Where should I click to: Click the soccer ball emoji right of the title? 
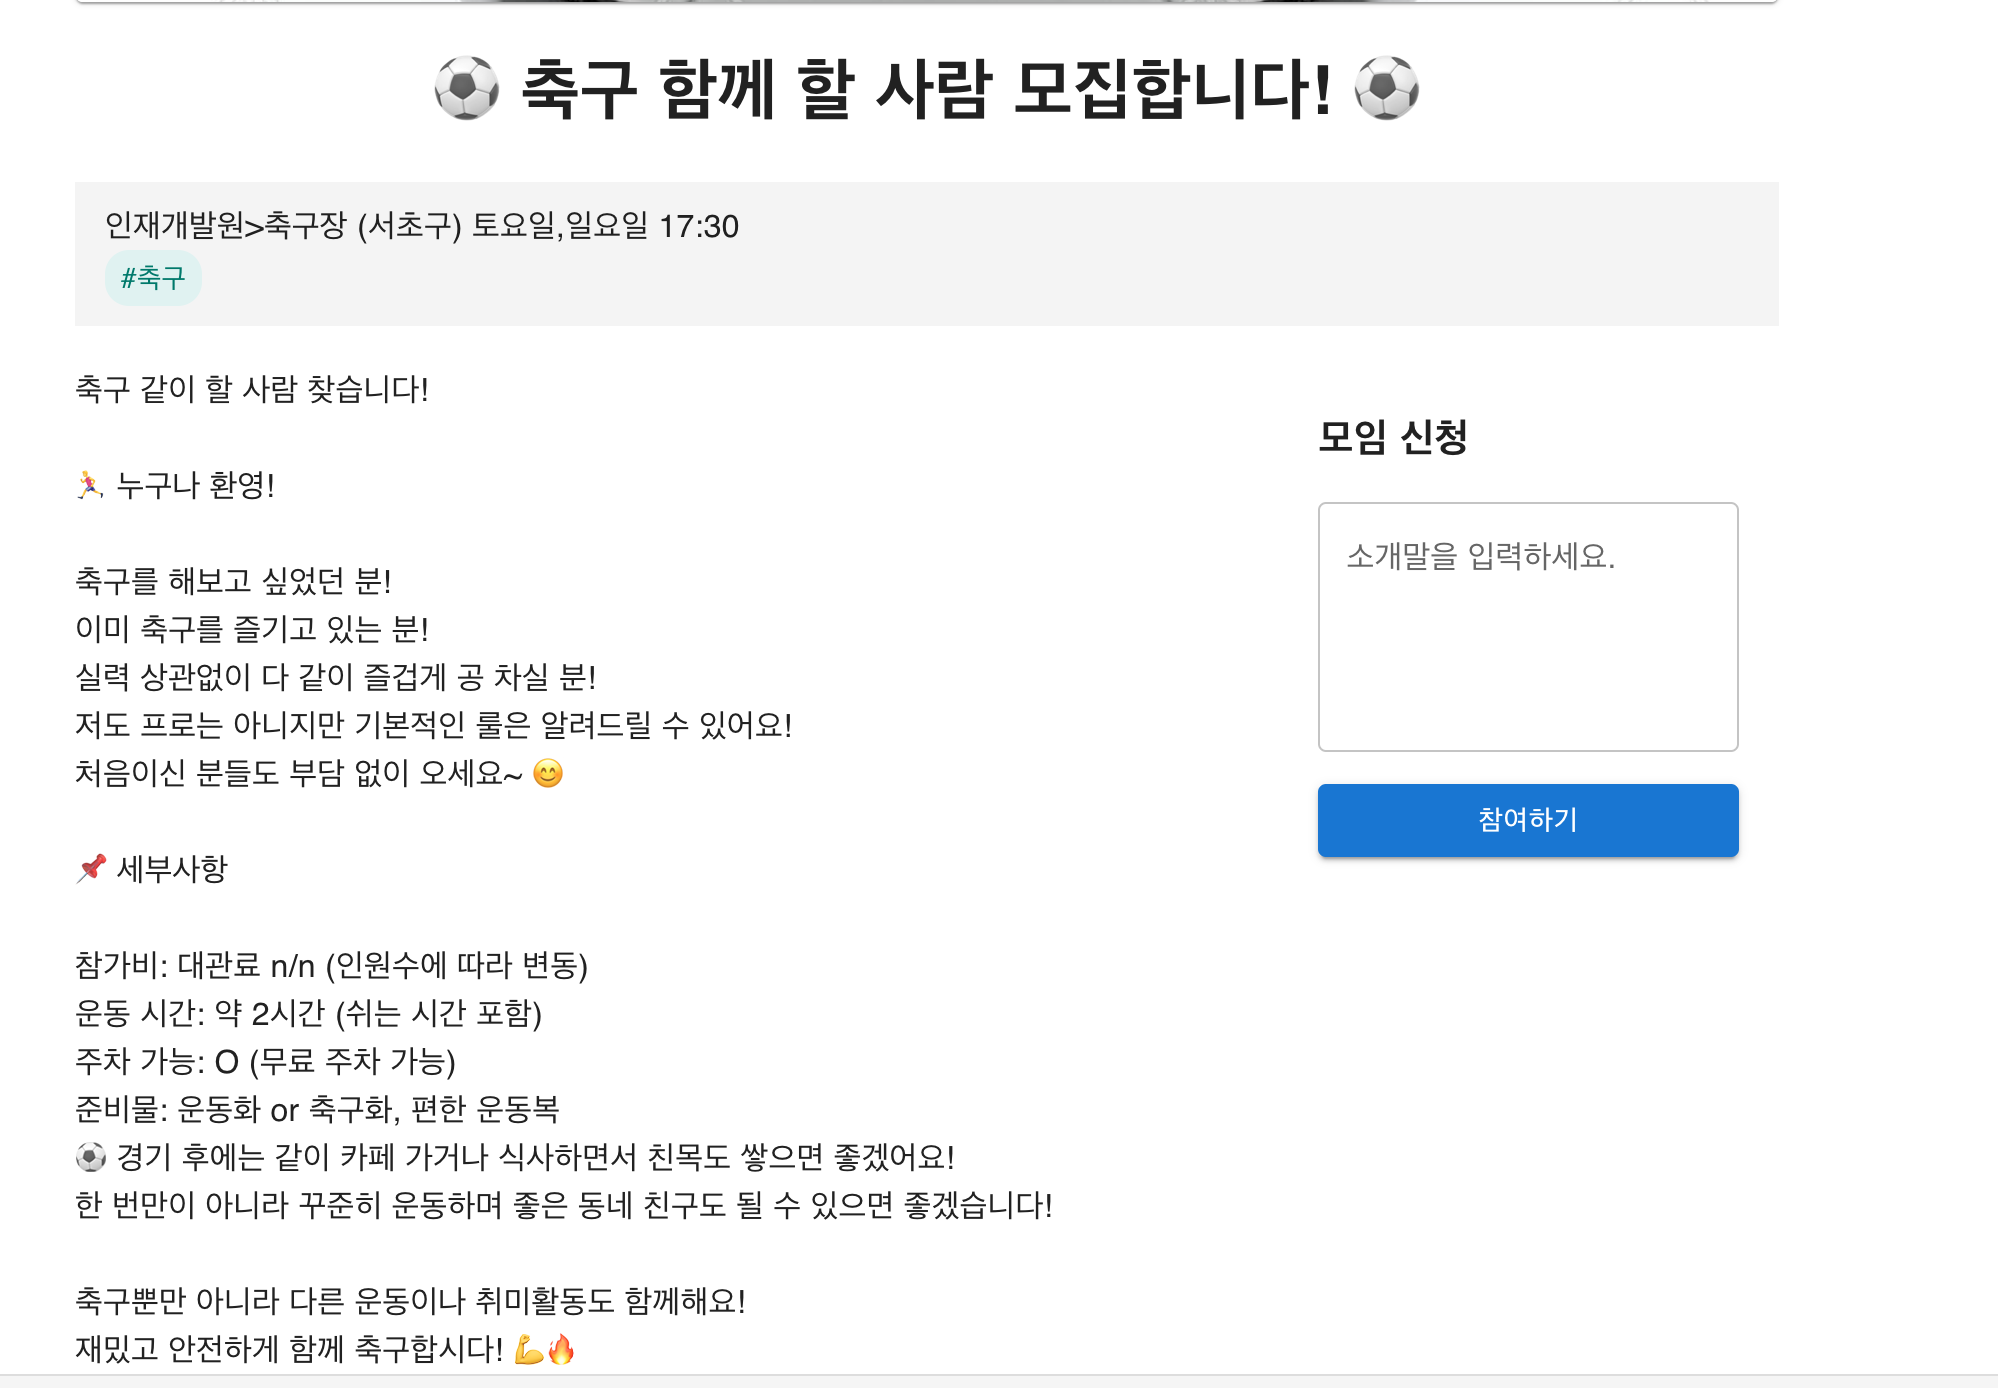coord(1386,88)
